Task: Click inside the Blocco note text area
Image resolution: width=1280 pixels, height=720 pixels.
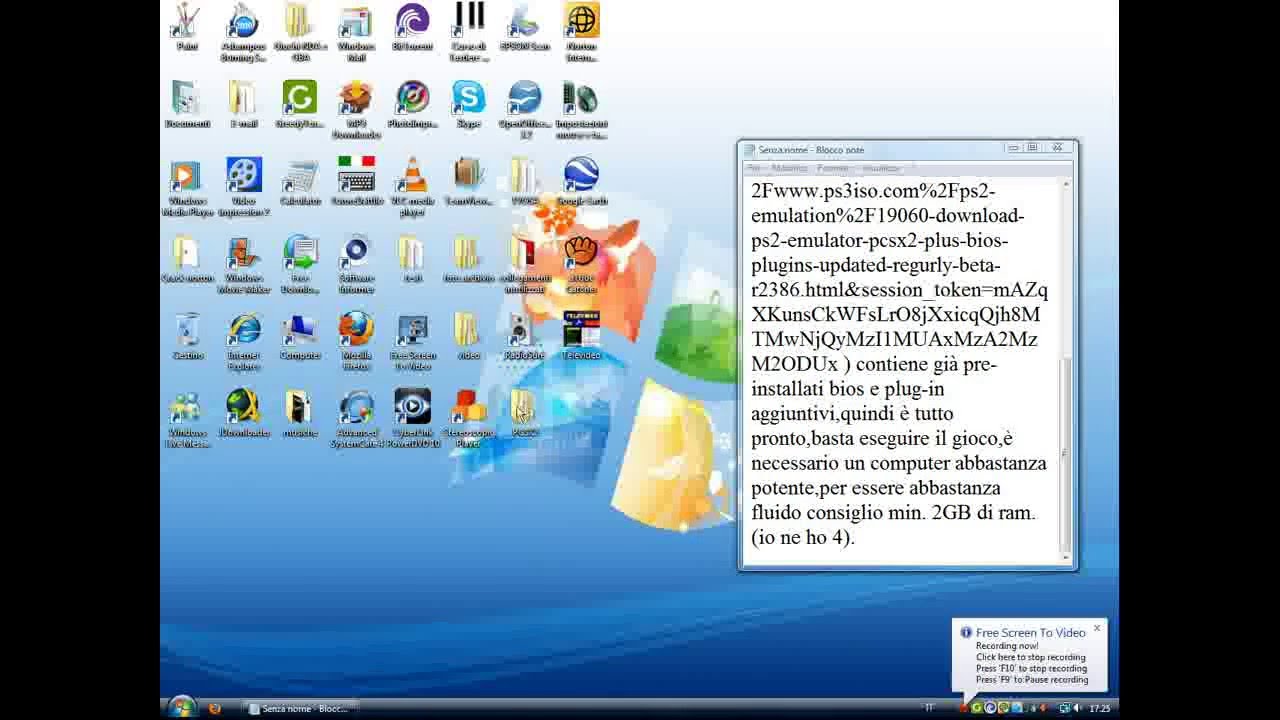Action: [901, 371]
